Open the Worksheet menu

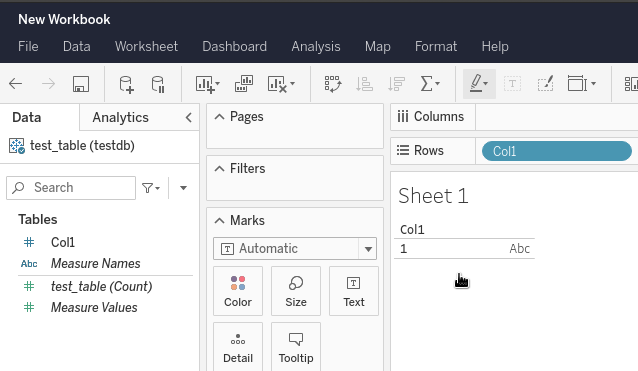[146, 46]
